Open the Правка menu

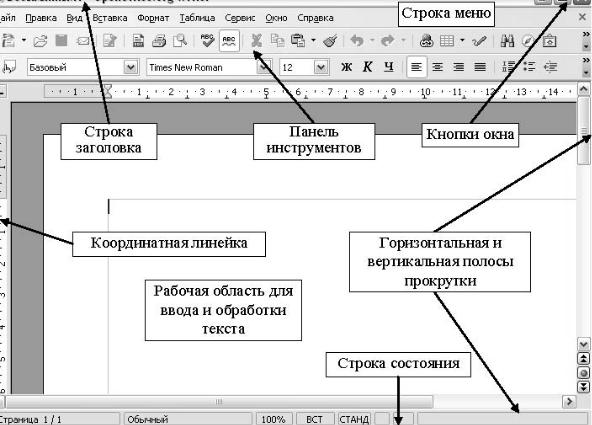click(41, 18)
